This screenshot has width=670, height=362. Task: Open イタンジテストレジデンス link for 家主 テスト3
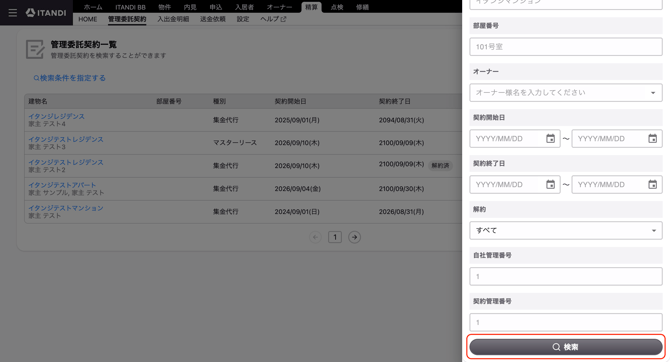pos(66,139)
